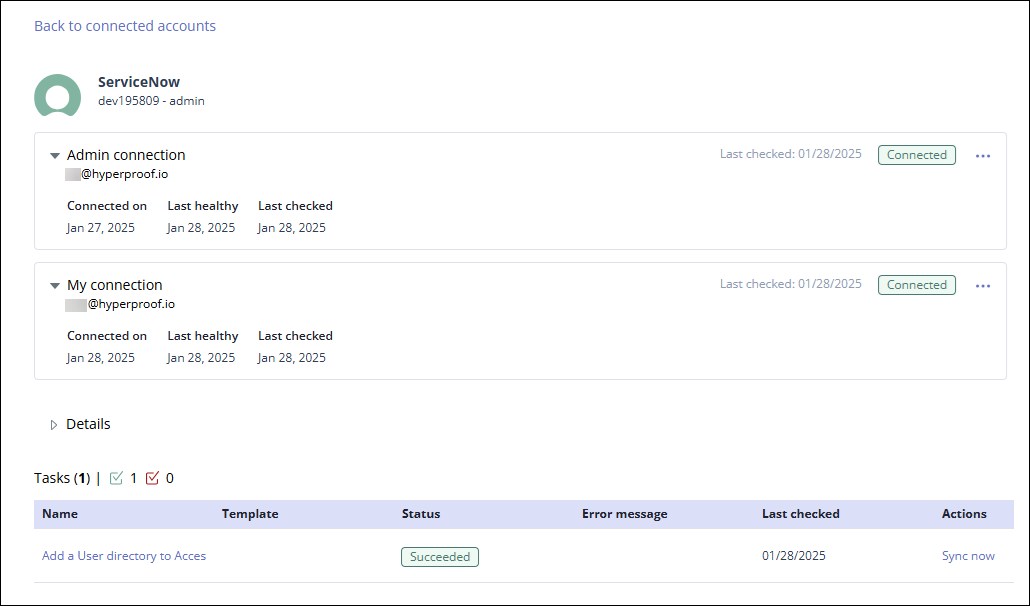Click Last healthy label in My connection

pos(203,335)
